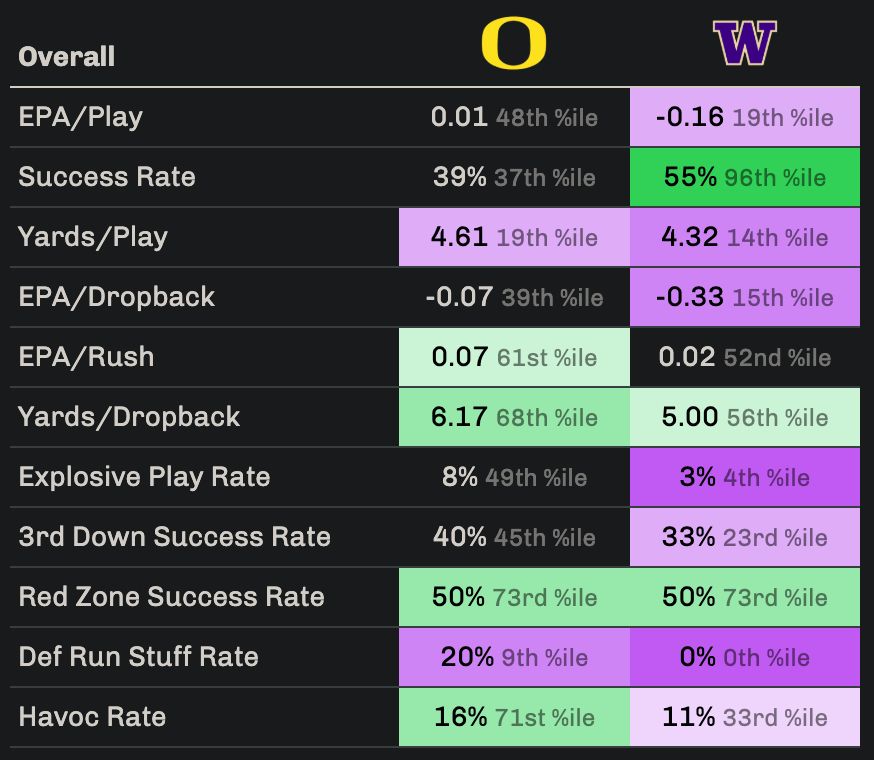874x760 pixels.
Task: Select Oregon's 50% Red Zone Success cell
Action: 514,597
